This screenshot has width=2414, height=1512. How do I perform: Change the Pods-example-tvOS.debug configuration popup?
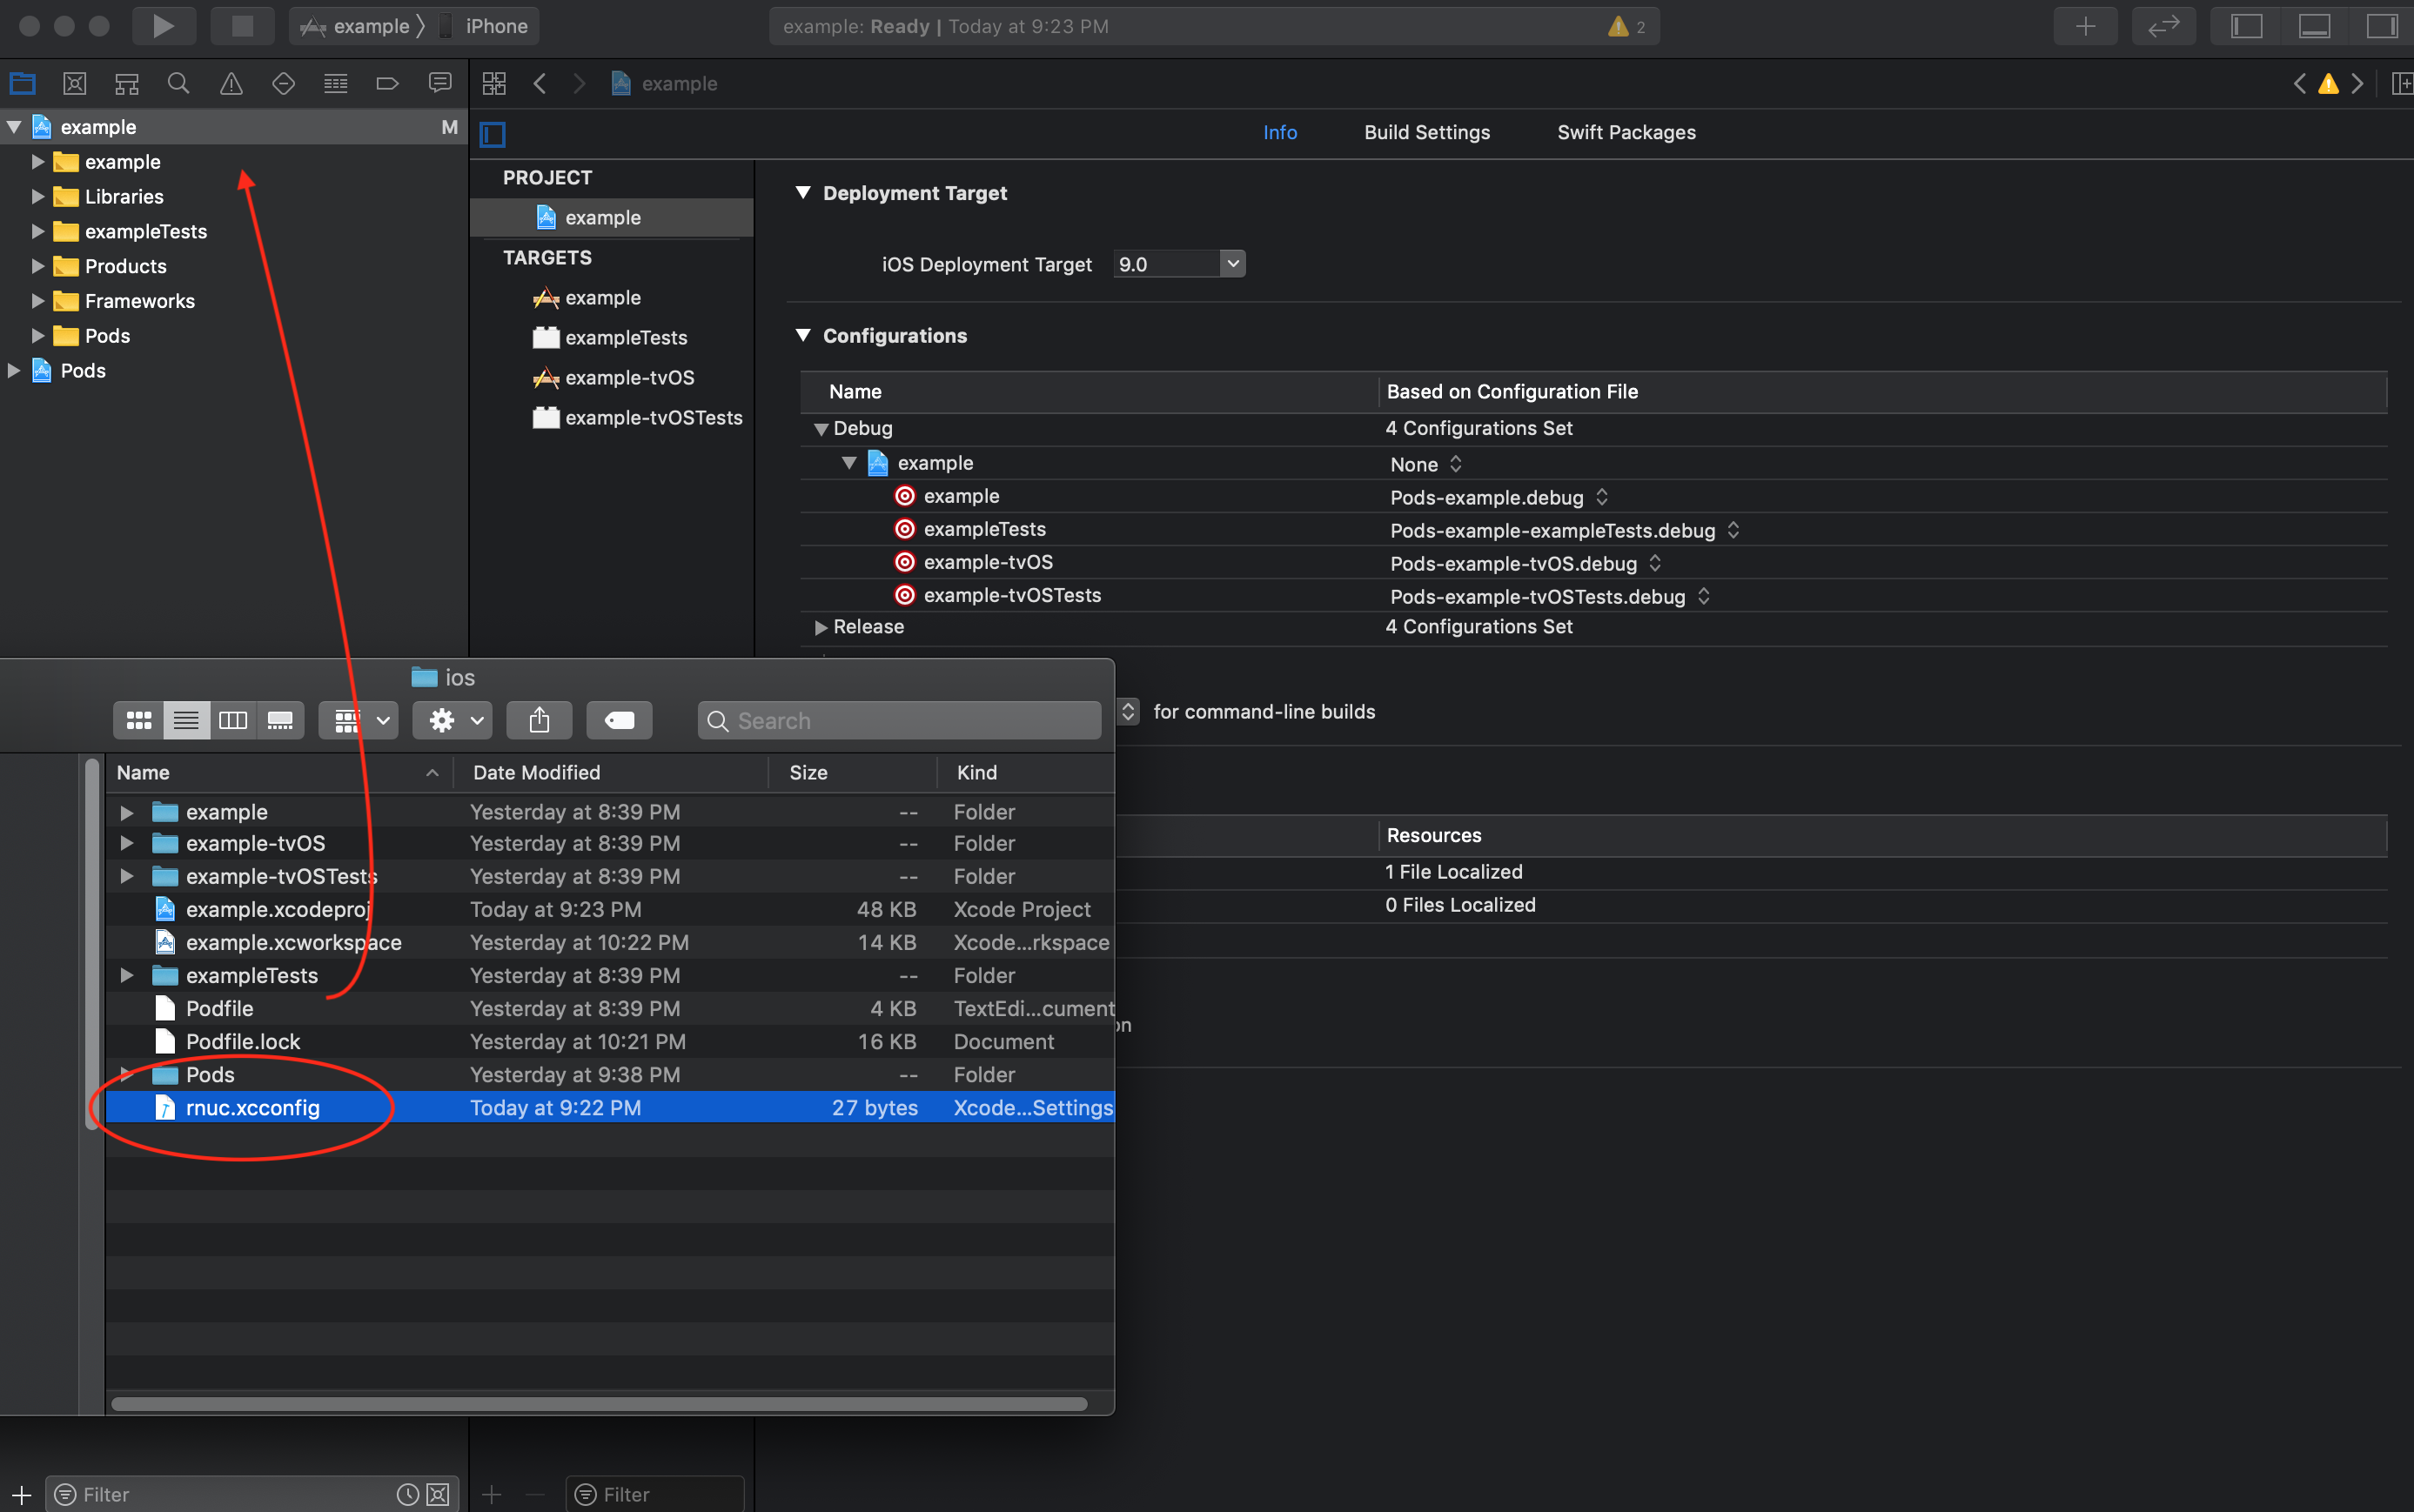click(x=1526, y=563)
